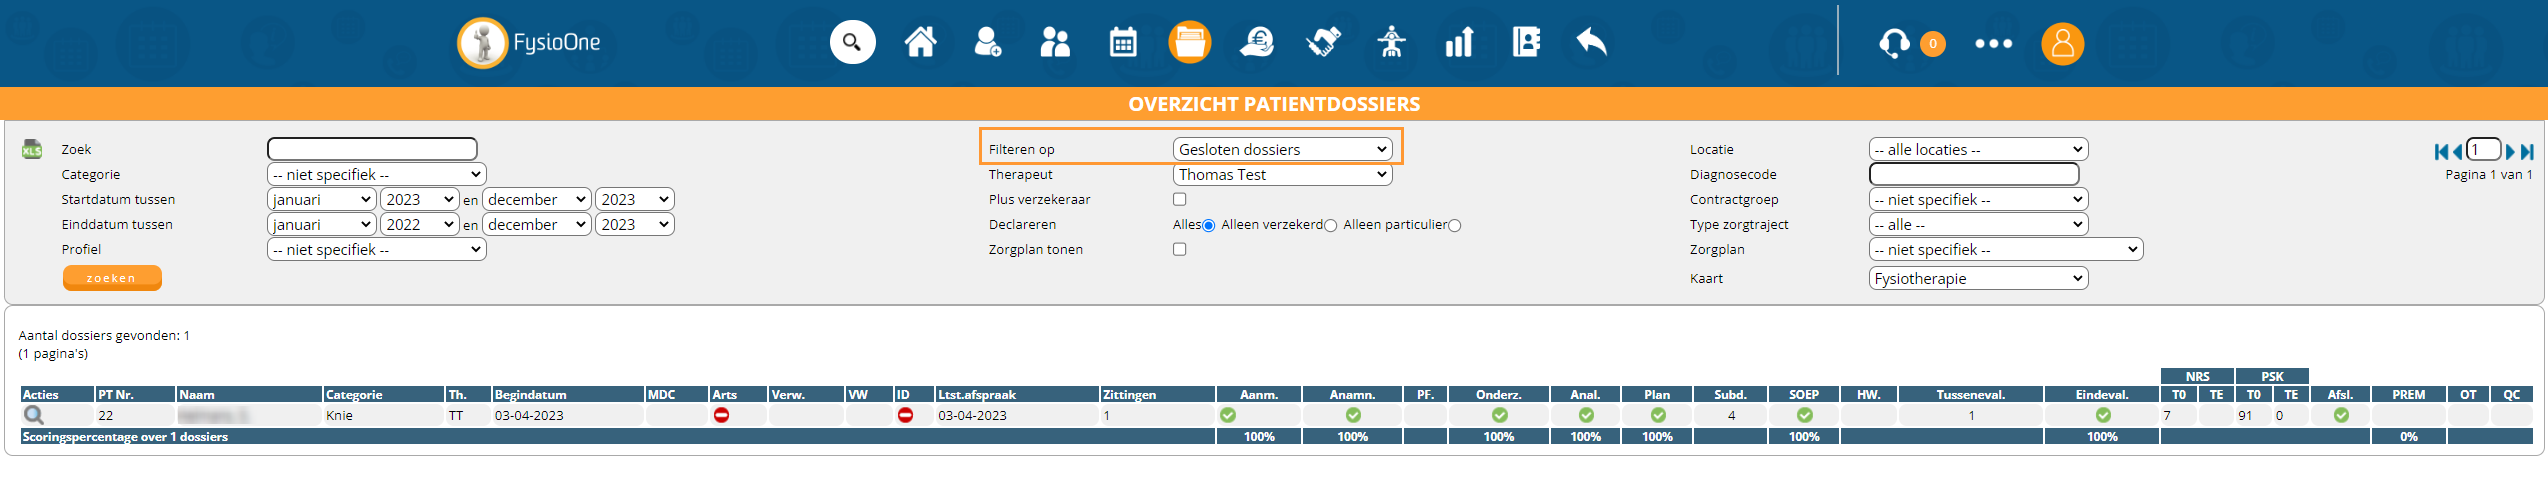Click the magnifier in the Acties column

[34, 416]
